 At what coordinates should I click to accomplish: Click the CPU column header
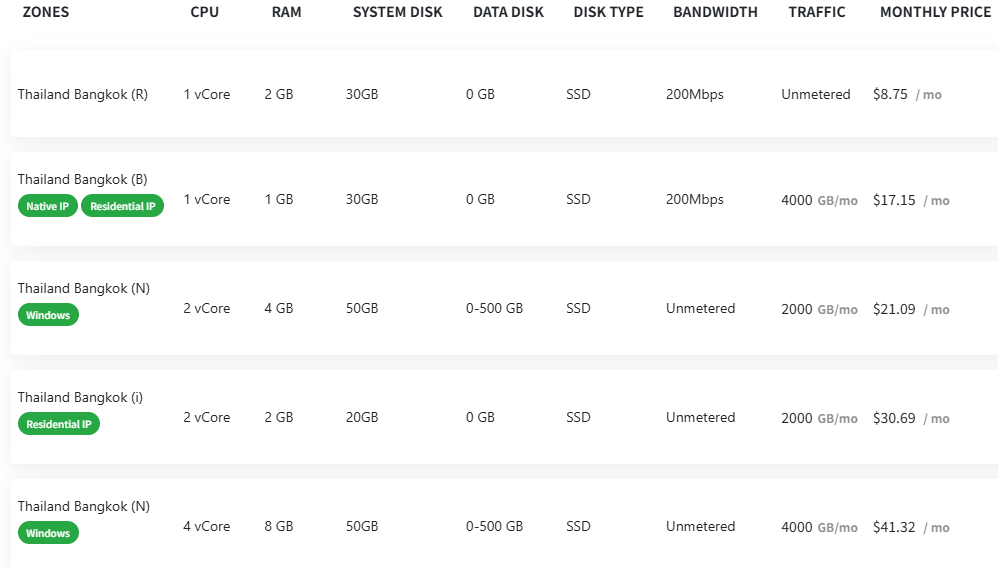204,12
